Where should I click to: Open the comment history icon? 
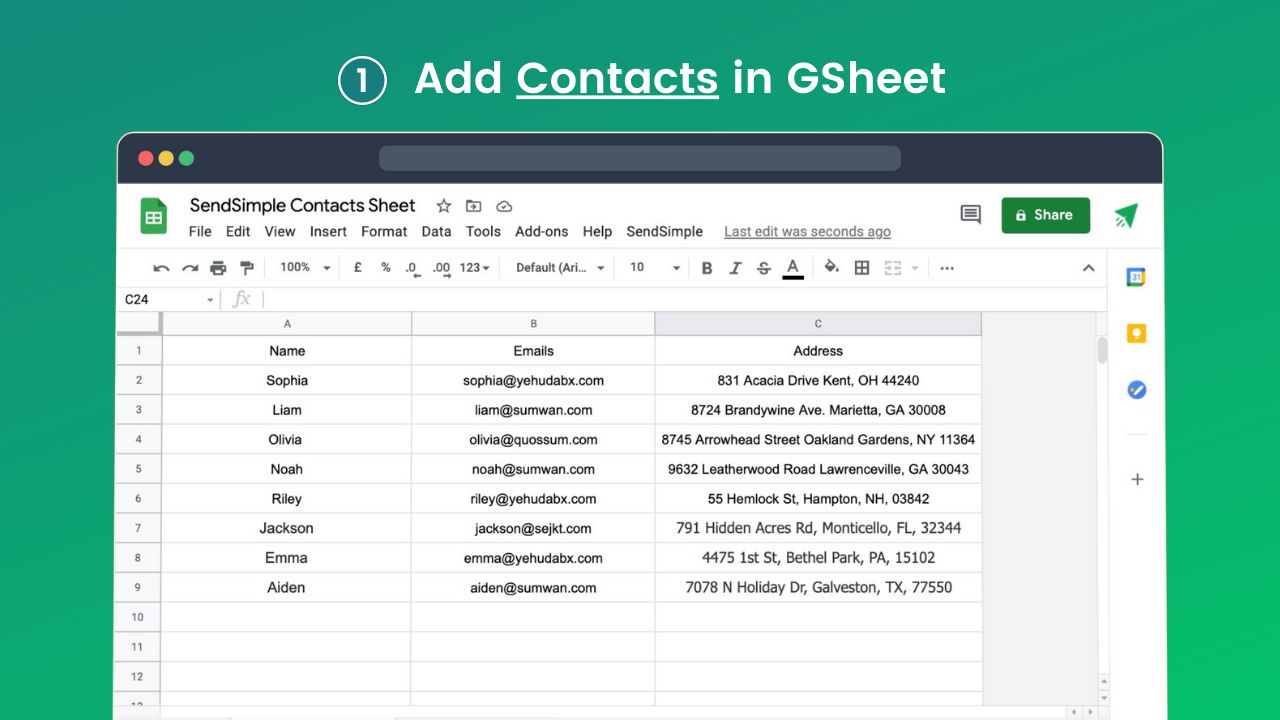coord(970,215)
